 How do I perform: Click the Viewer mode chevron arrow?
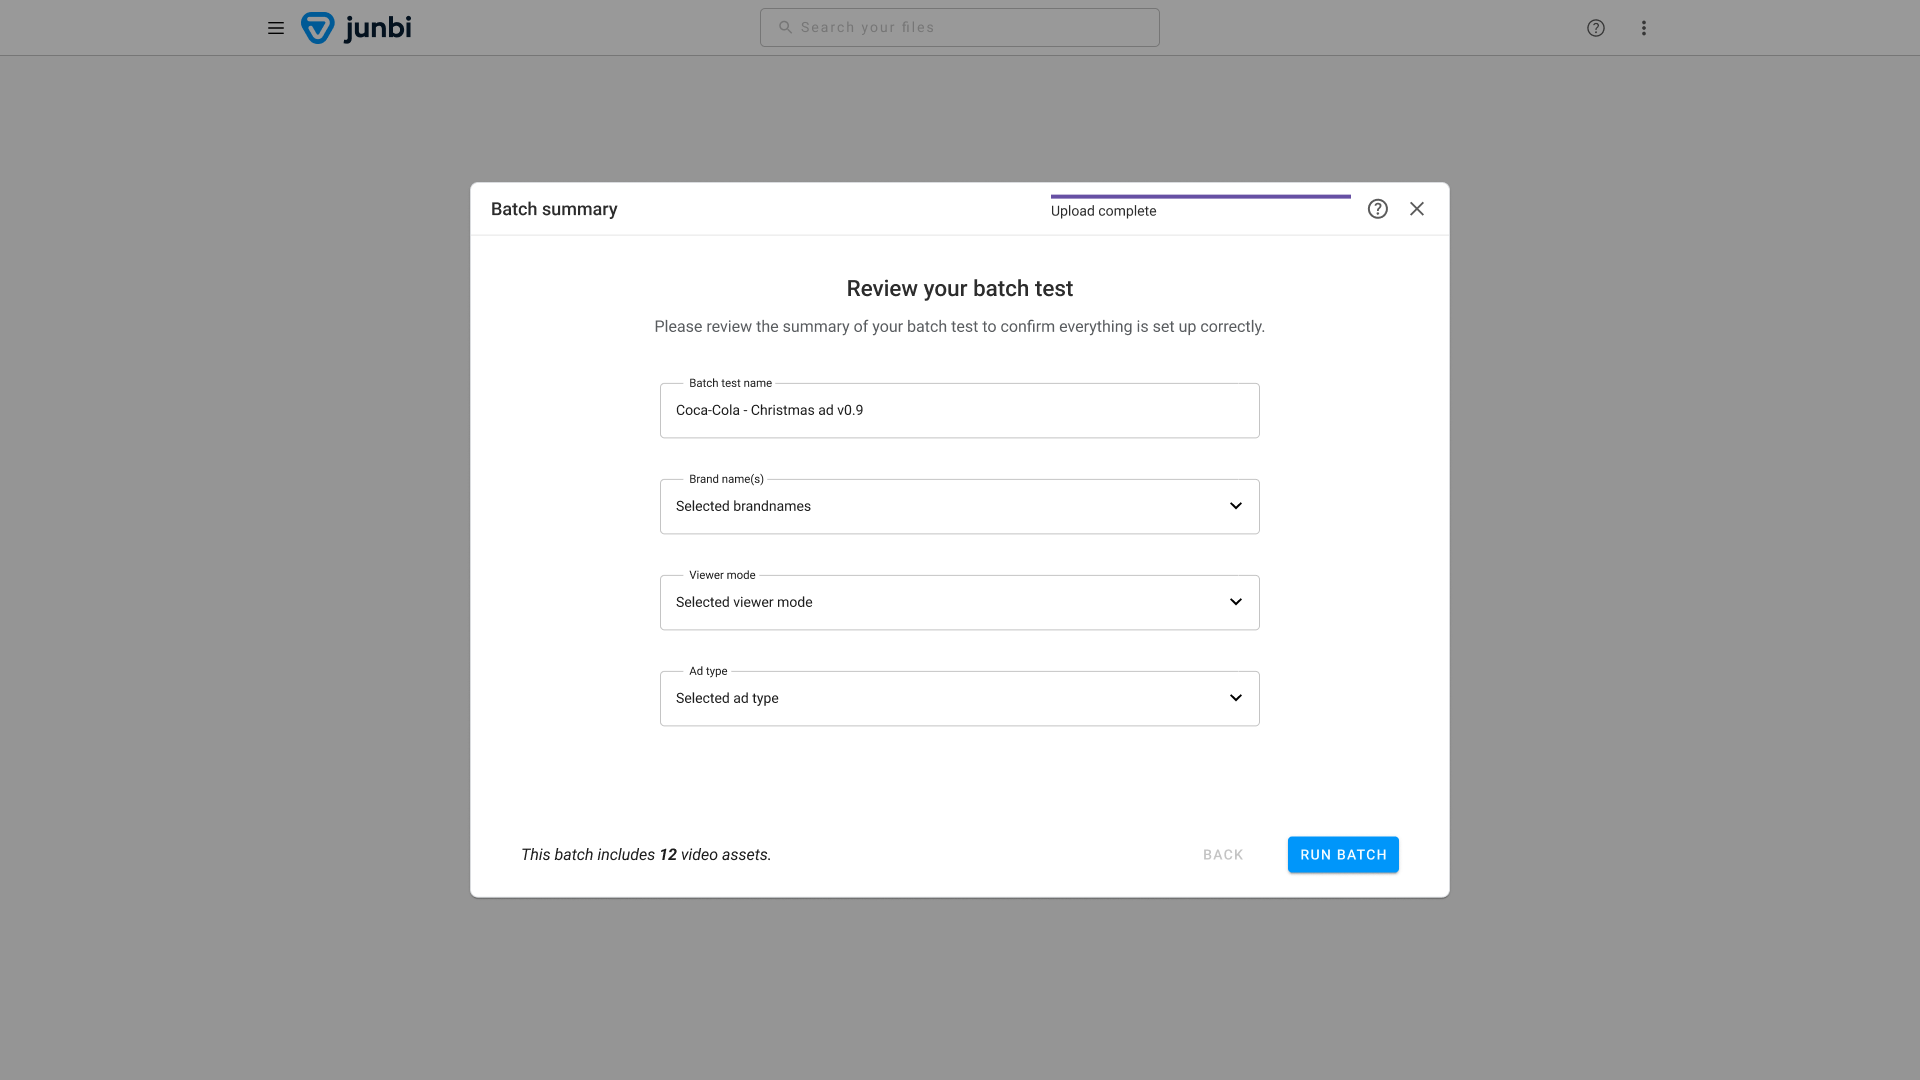1236,602
